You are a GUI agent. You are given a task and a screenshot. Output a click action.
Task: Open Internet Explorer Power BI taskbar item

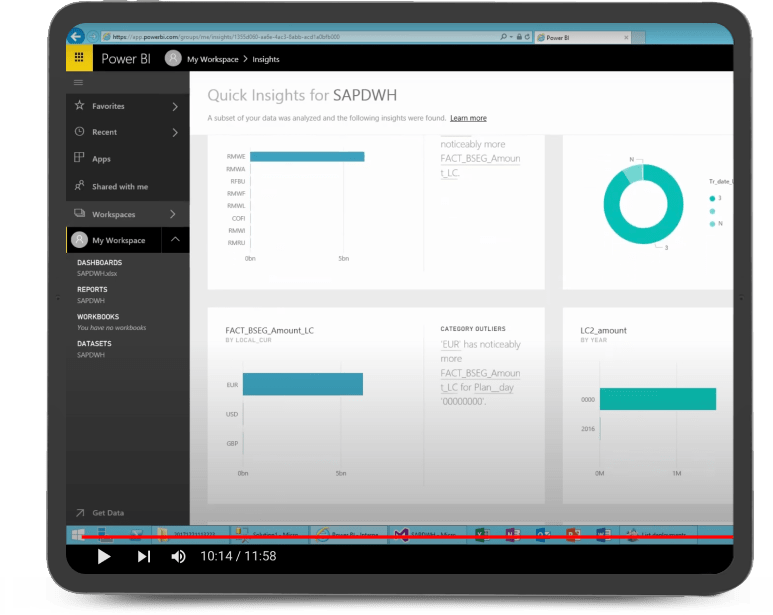point(349,535)
